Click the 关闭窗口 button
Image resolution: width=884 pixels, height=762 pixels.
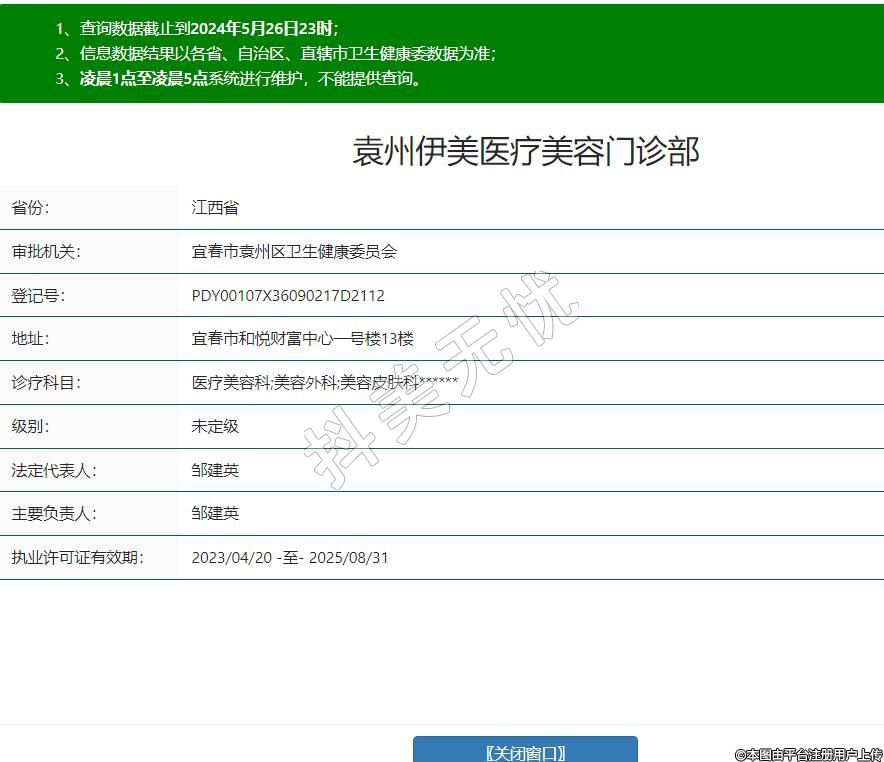click(525, 752)
